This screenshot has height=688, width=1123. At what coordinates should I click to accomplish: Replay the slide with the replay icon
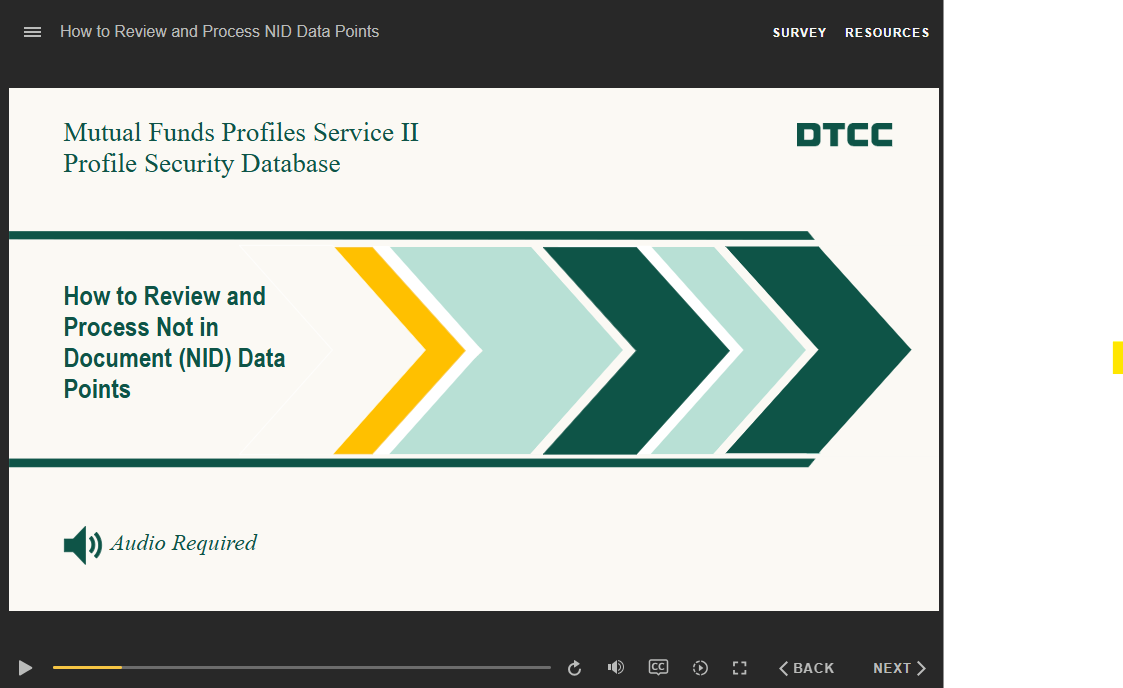click(574, 668)
